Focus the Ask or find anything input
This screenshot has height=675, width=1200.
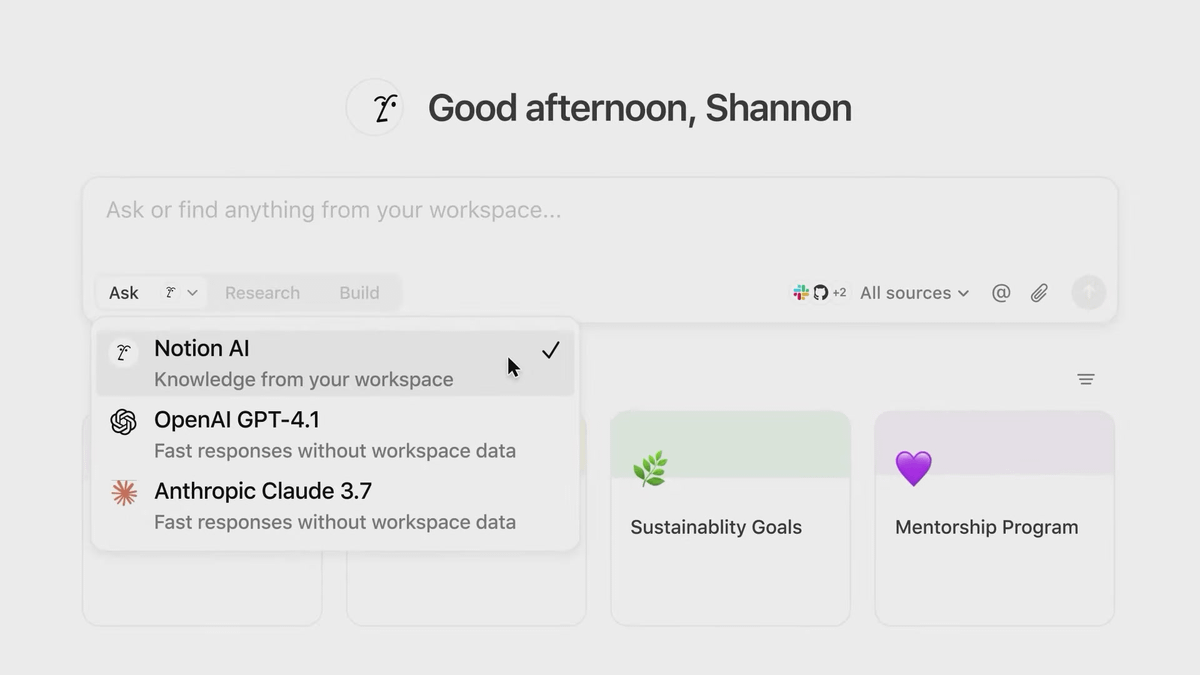click(x=600, y=211)
